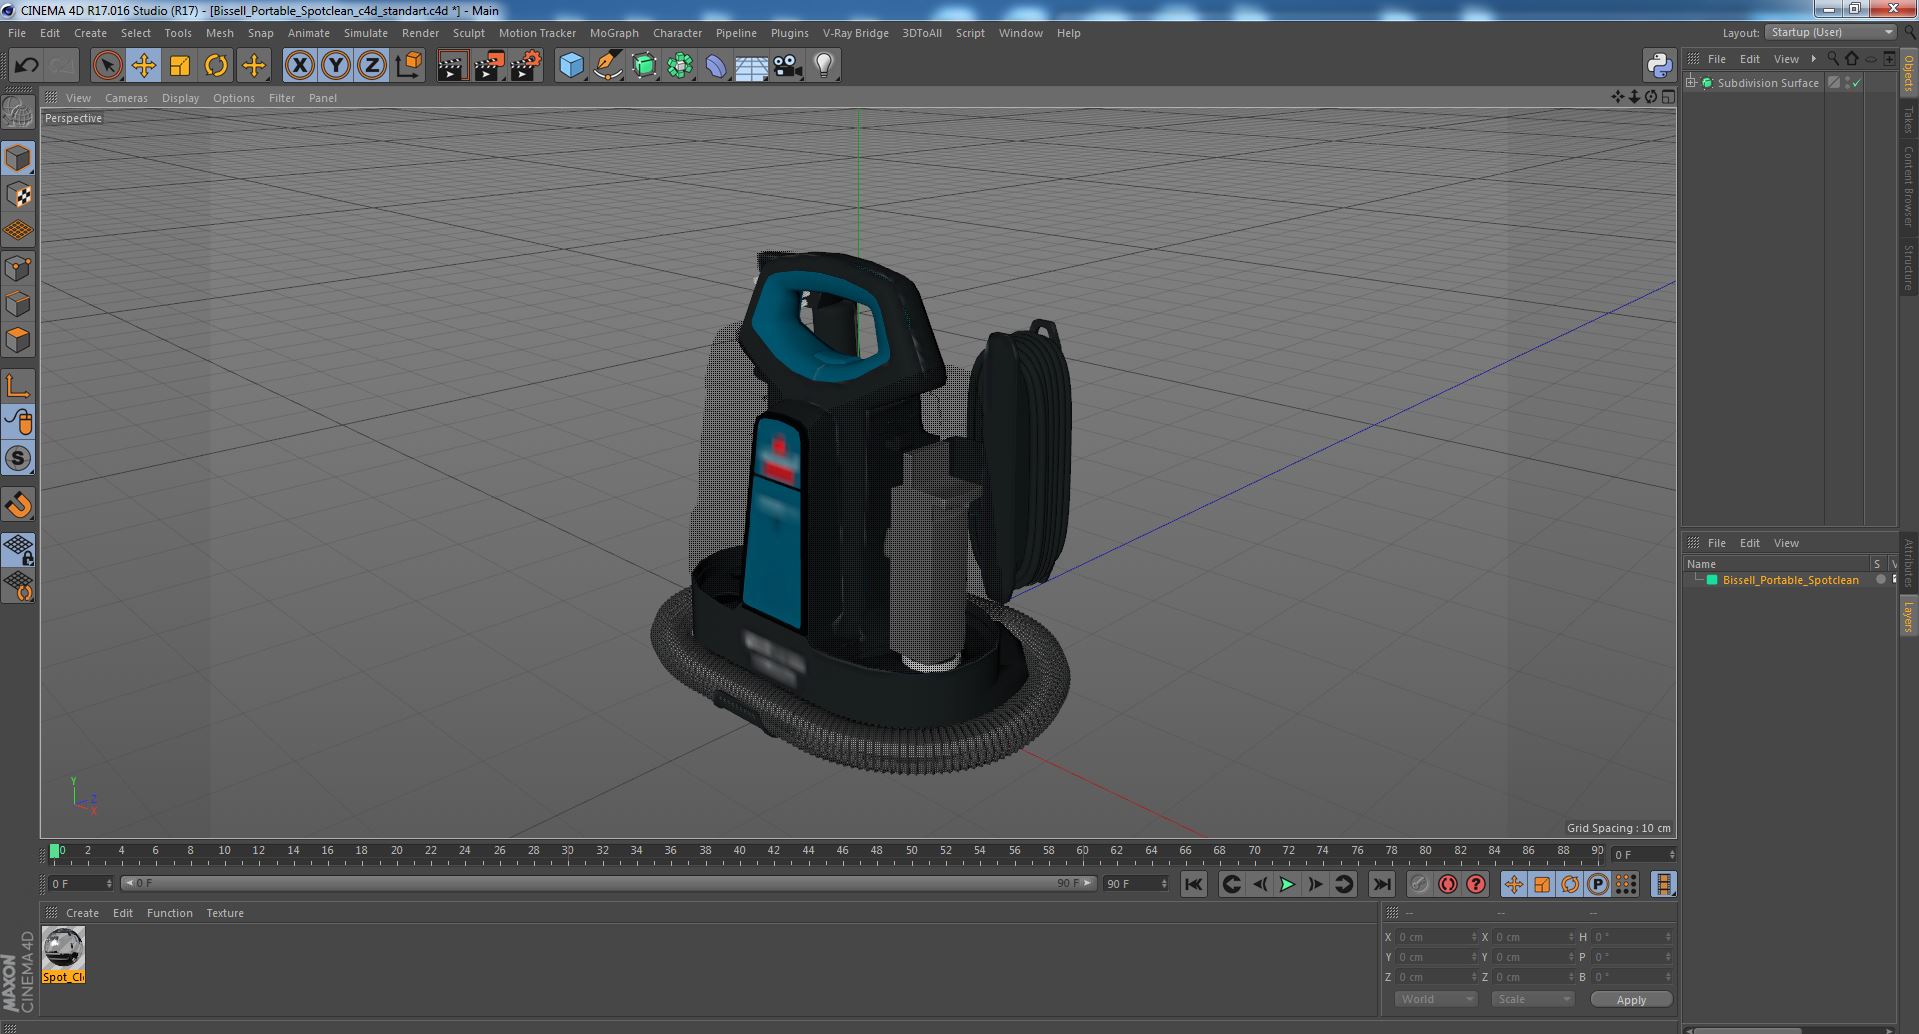Toggle Autokeying red button
Screen dimensions: 1919x1034
pos(1447,884)
